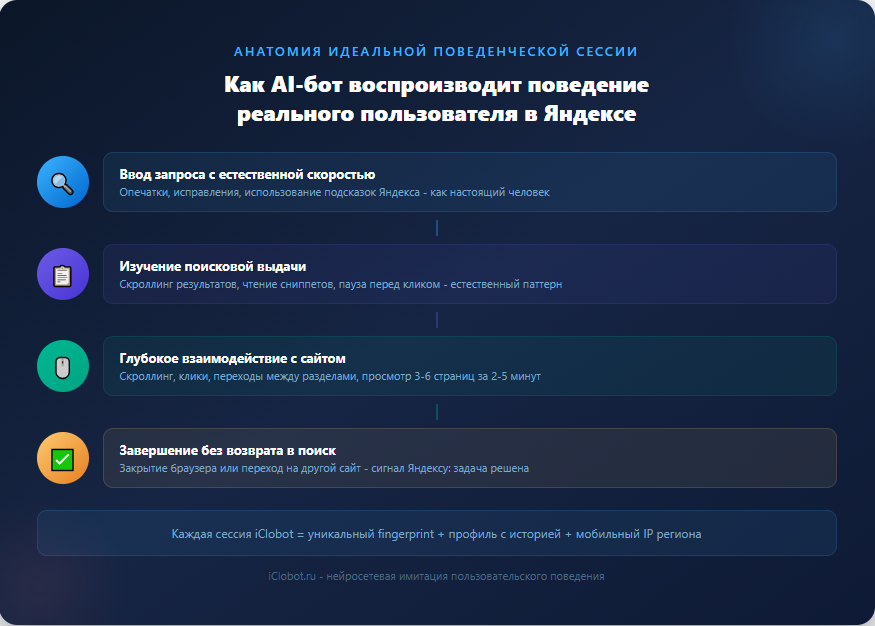The width and height of the screenshot is (875, 626).
Task: Select the 'Изучение поисковой выдачи' heading
Action: 213,267
